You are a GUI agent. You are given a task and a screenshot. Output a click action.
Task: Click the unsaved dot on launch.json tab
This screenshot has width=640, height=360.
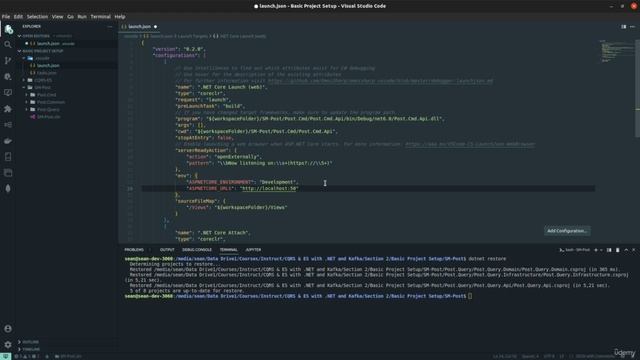(155, 27)
